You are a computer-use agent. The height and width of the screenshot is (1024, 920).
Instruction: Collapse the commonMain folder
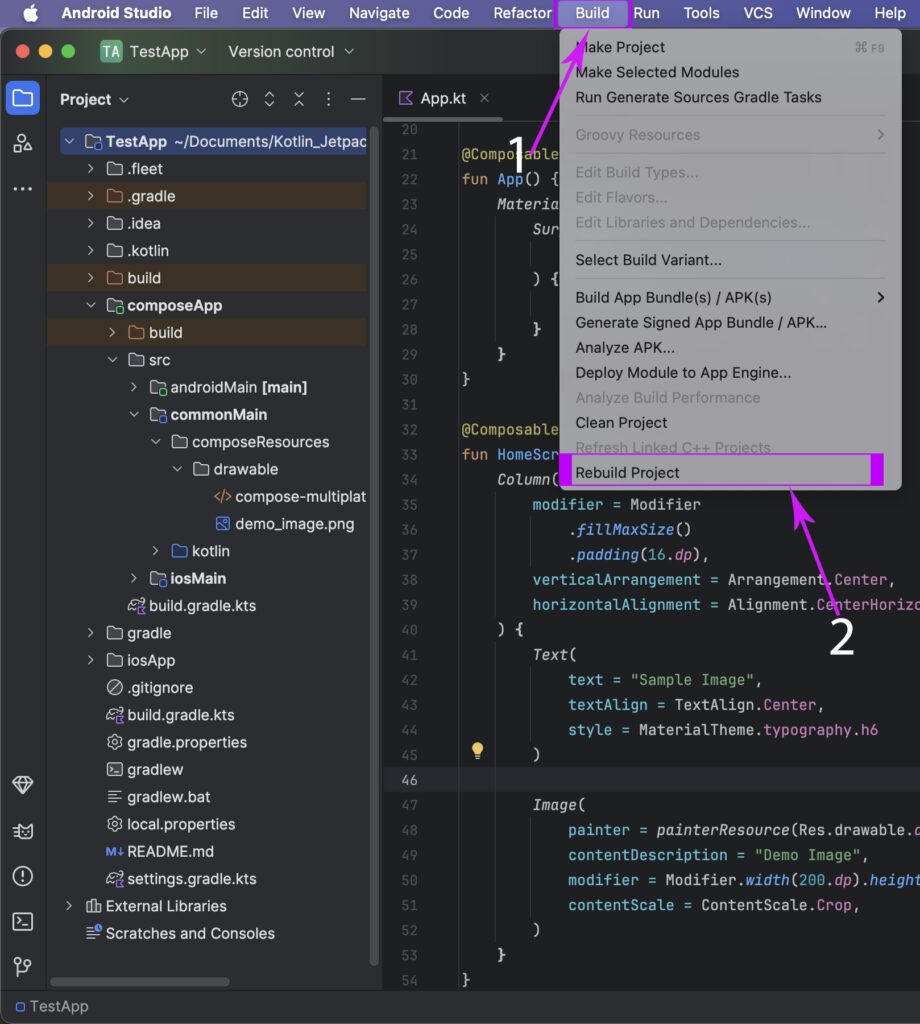tap(134, 415)
